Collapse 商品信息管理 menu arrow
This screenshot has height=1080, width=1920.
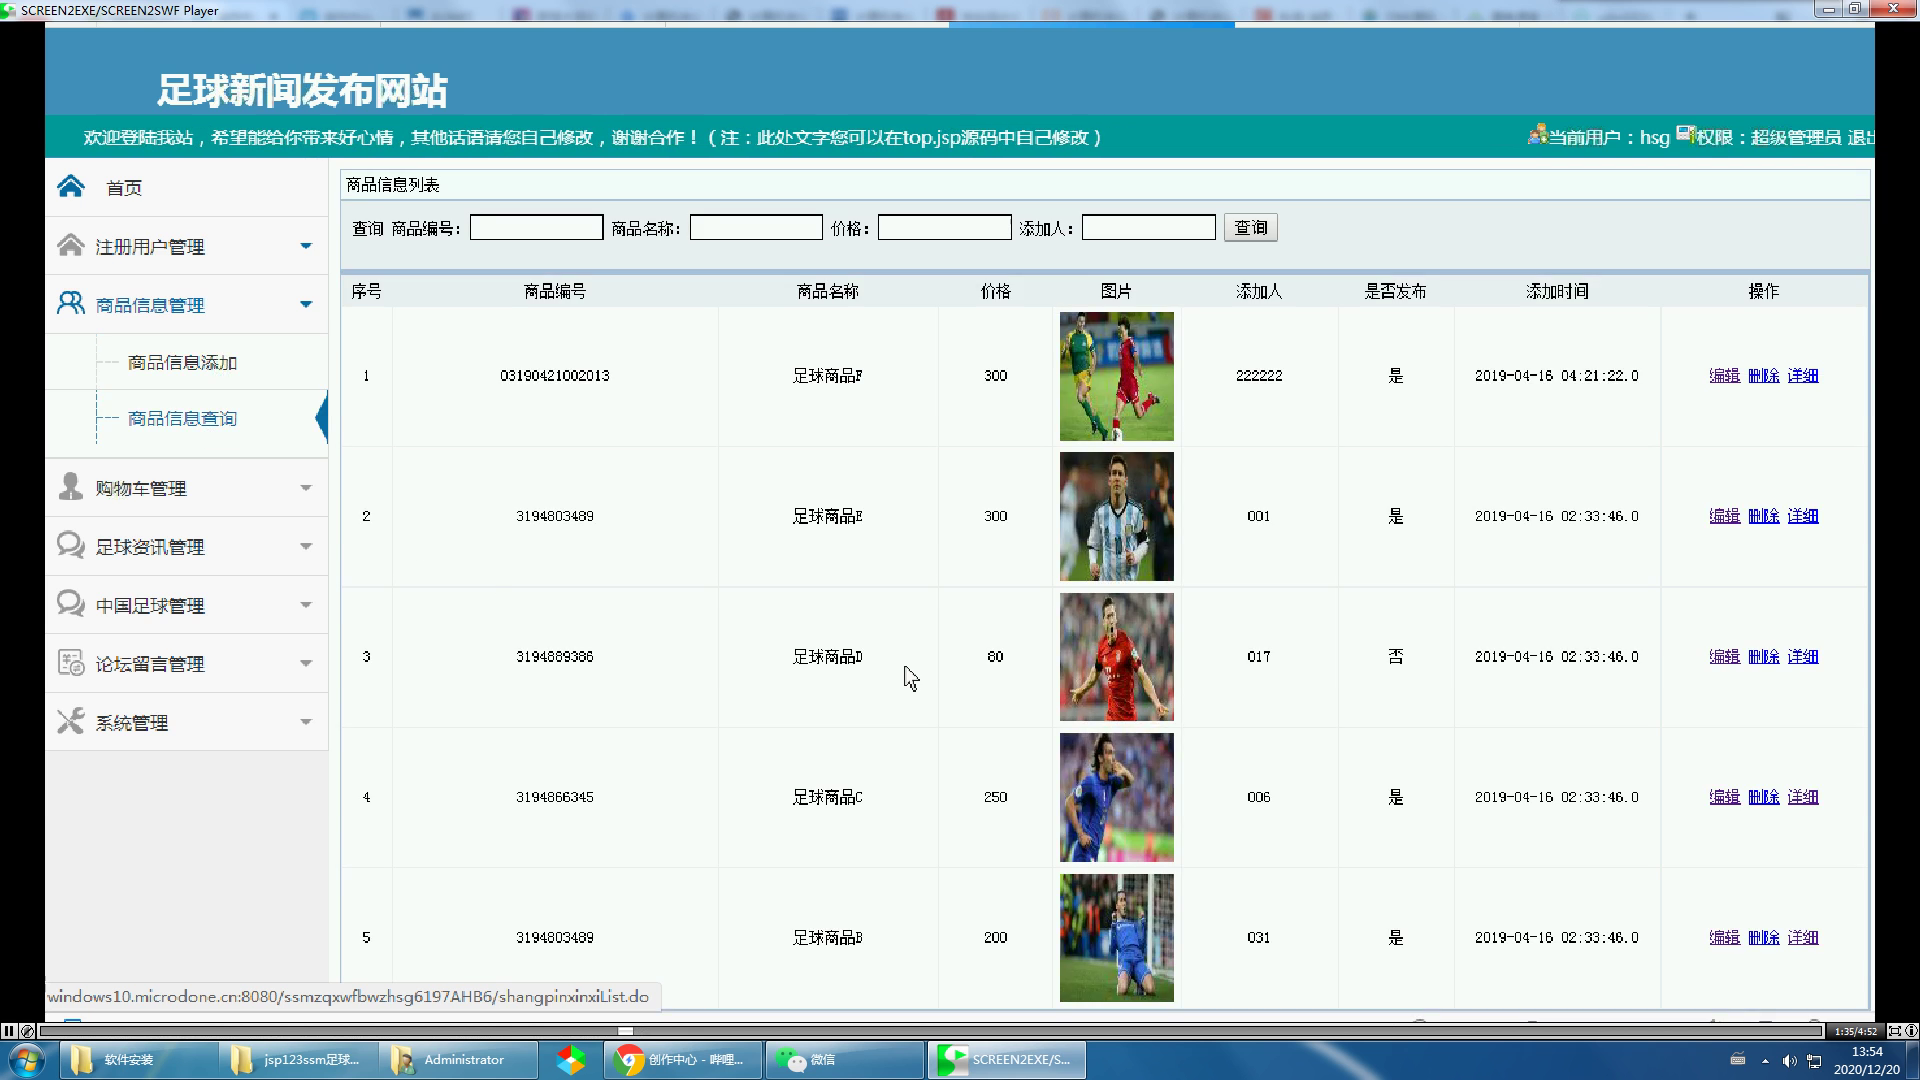tap(306, 304)
